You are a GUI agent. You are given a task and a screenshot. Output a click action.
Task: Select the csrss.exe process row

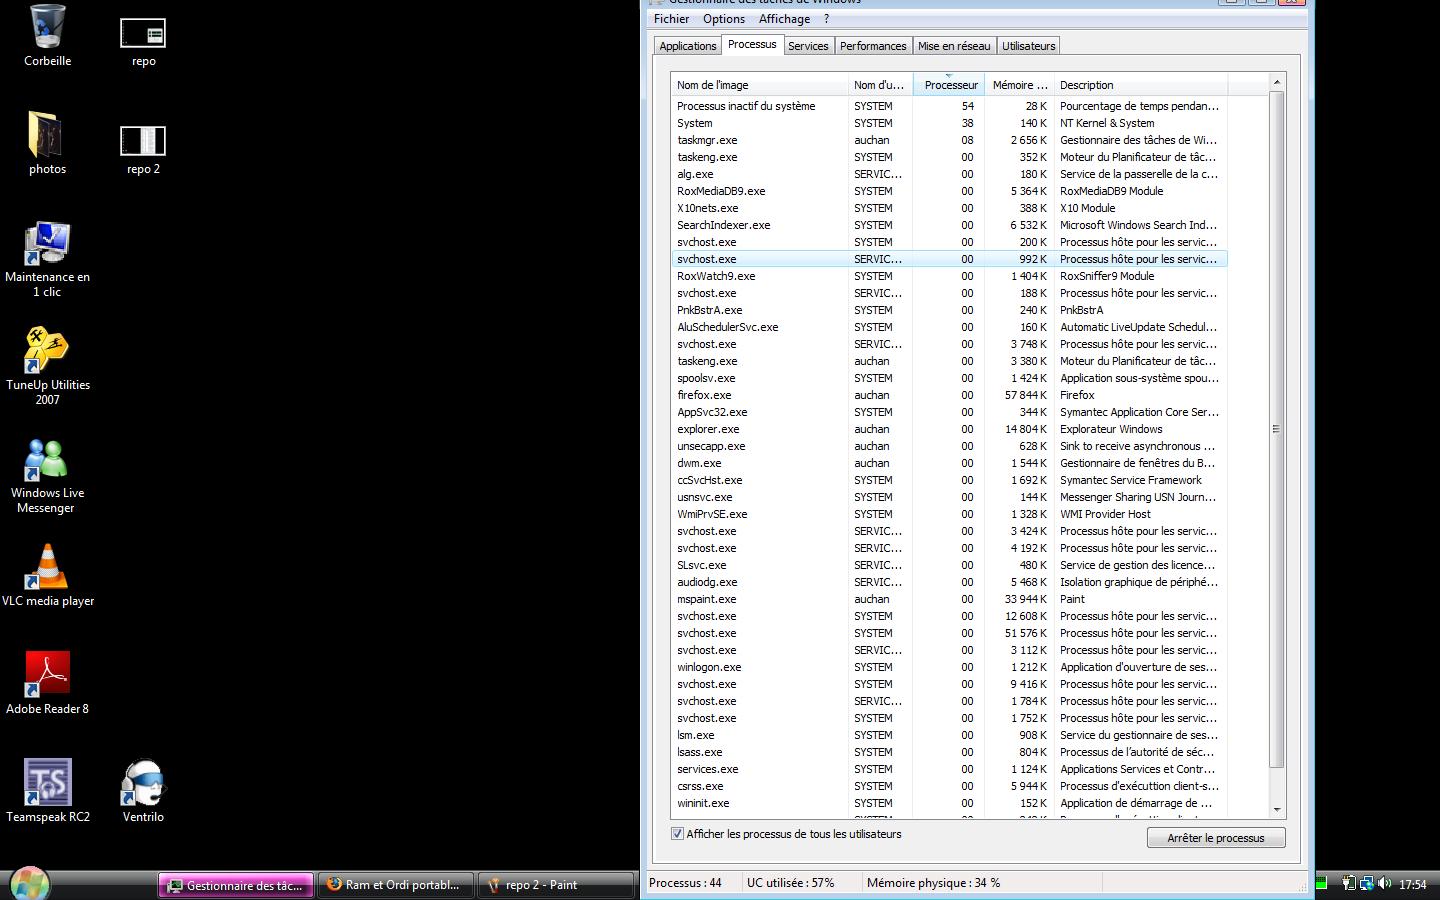pyautogui.click(x=949, y=786)
